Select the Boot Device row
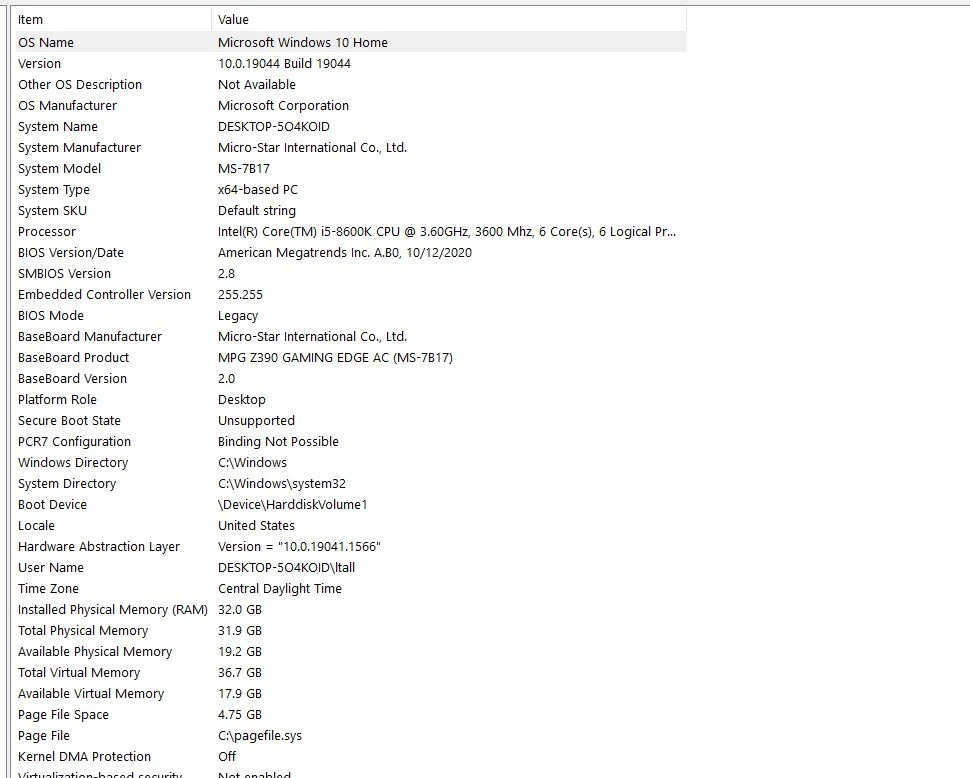Screen dimensions: 970x778 (351, 505)
